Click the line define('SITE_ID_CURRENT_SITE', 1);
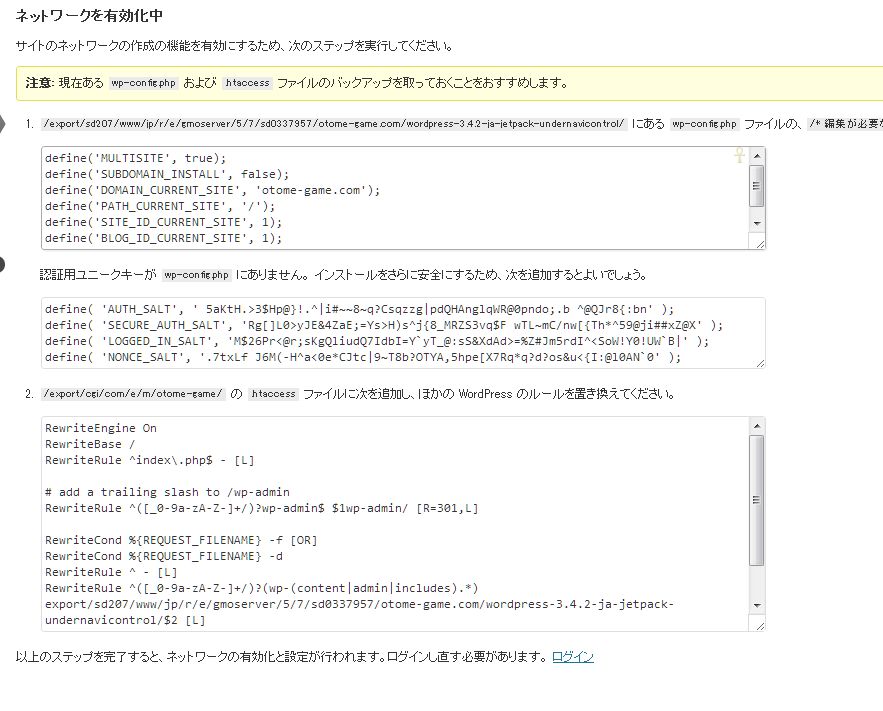 pos(163,222)
